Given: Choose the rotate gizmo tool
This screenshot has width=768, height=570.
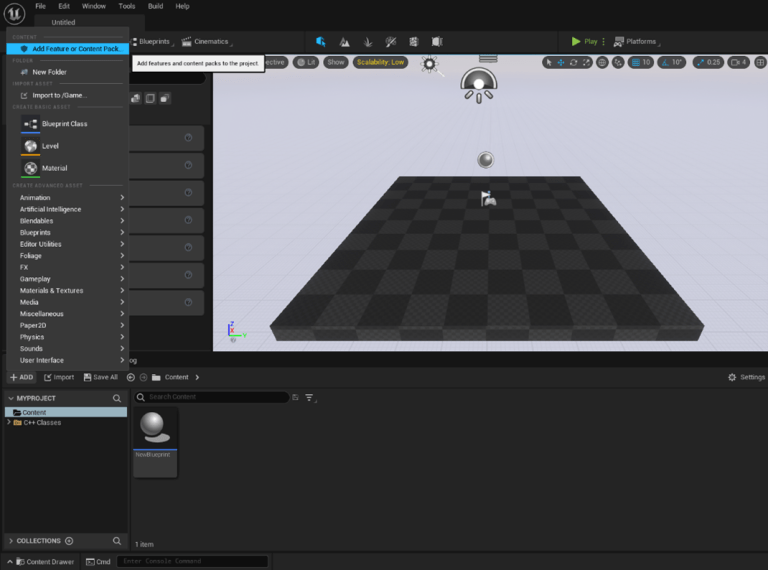Looking at the screenshot, I should click(x=574, y=62).
